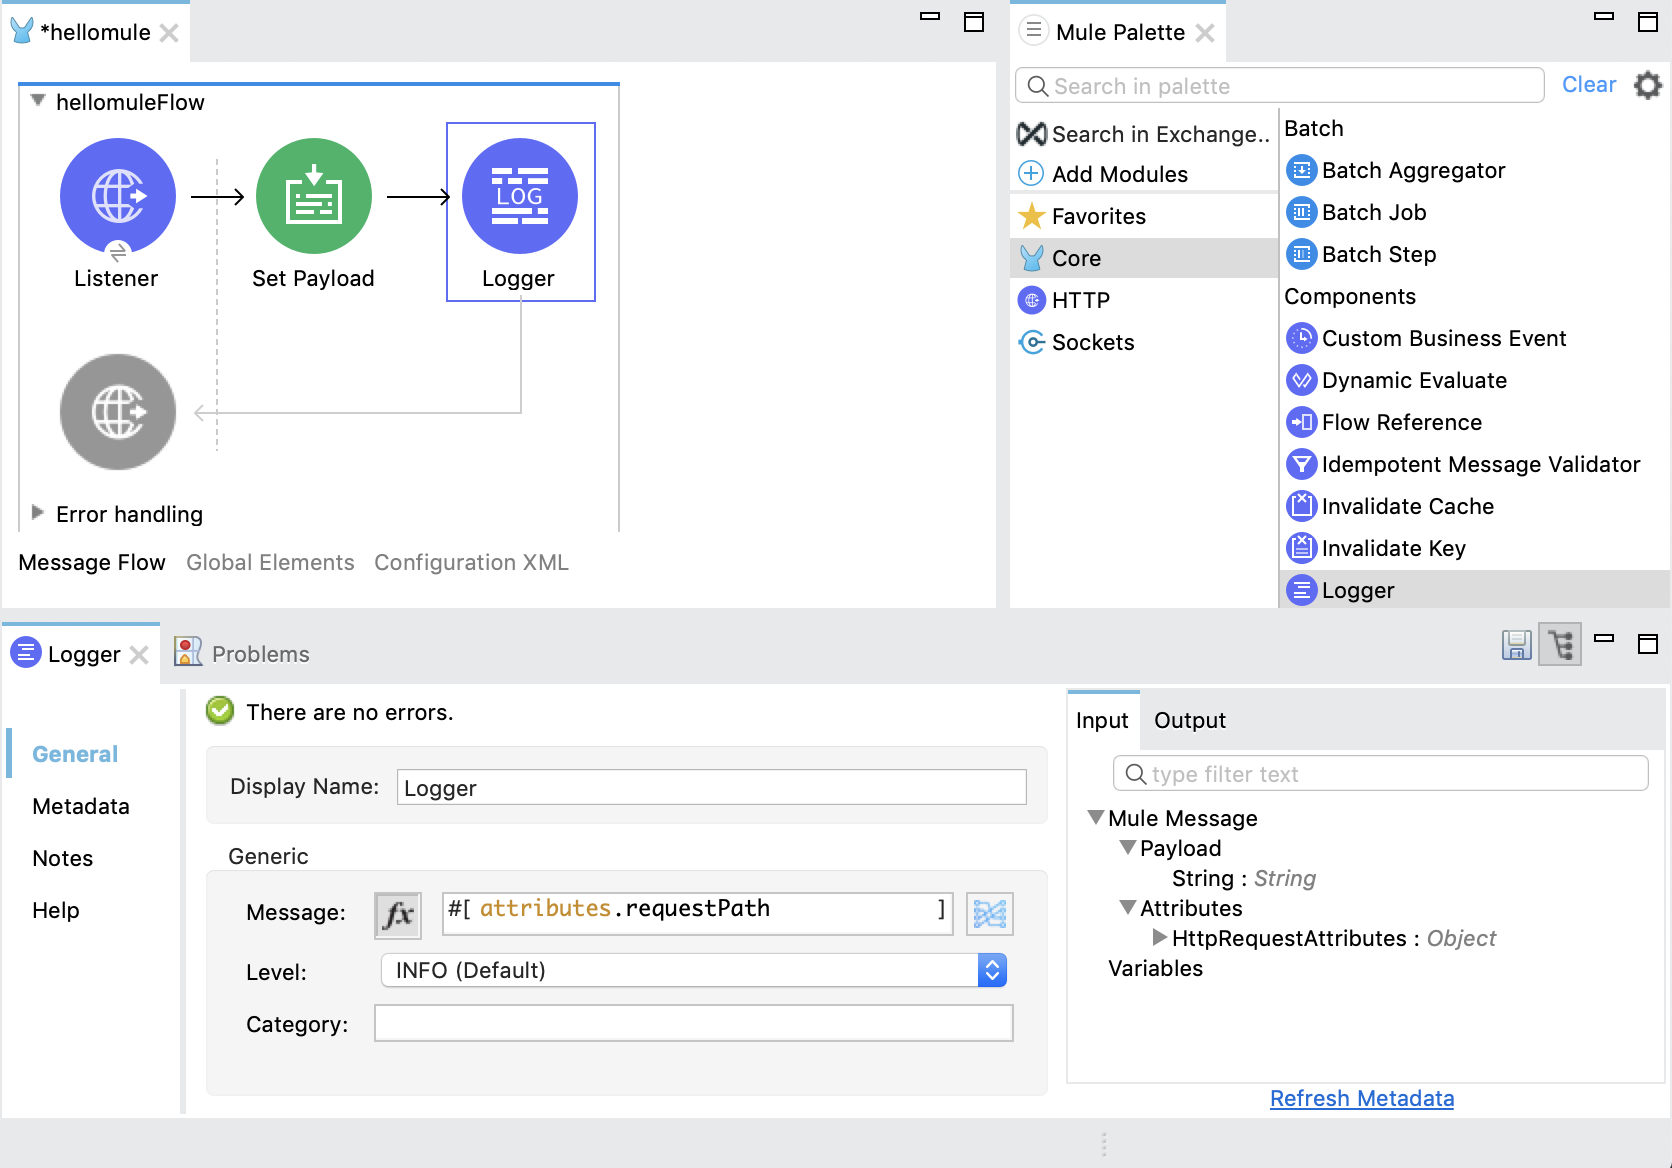Image resolution: width=1672 pixels, height=1168 pixels.
Task: Open the Mule Palette settings gear
Action: pos(1647,85)
